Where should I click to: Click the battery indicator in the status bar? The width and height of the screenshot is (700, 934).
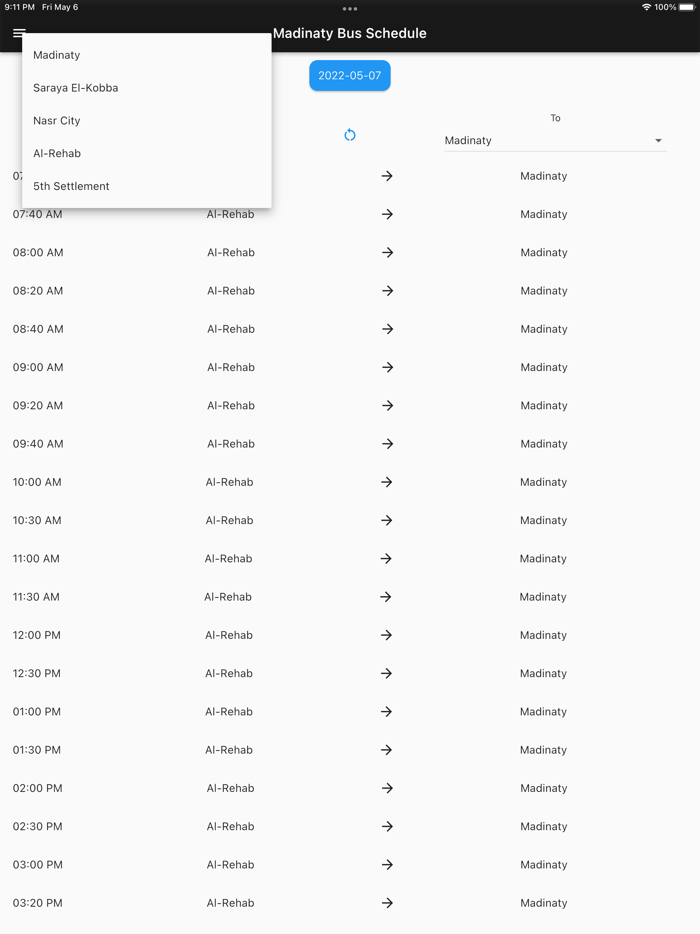click(688, 7)
